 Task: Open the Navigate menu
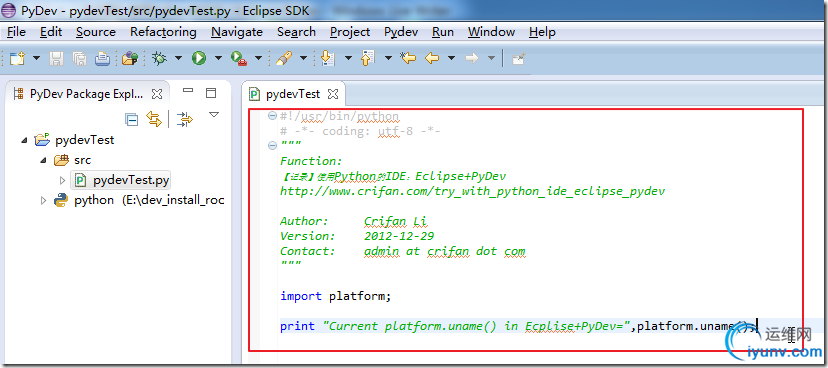237,32
